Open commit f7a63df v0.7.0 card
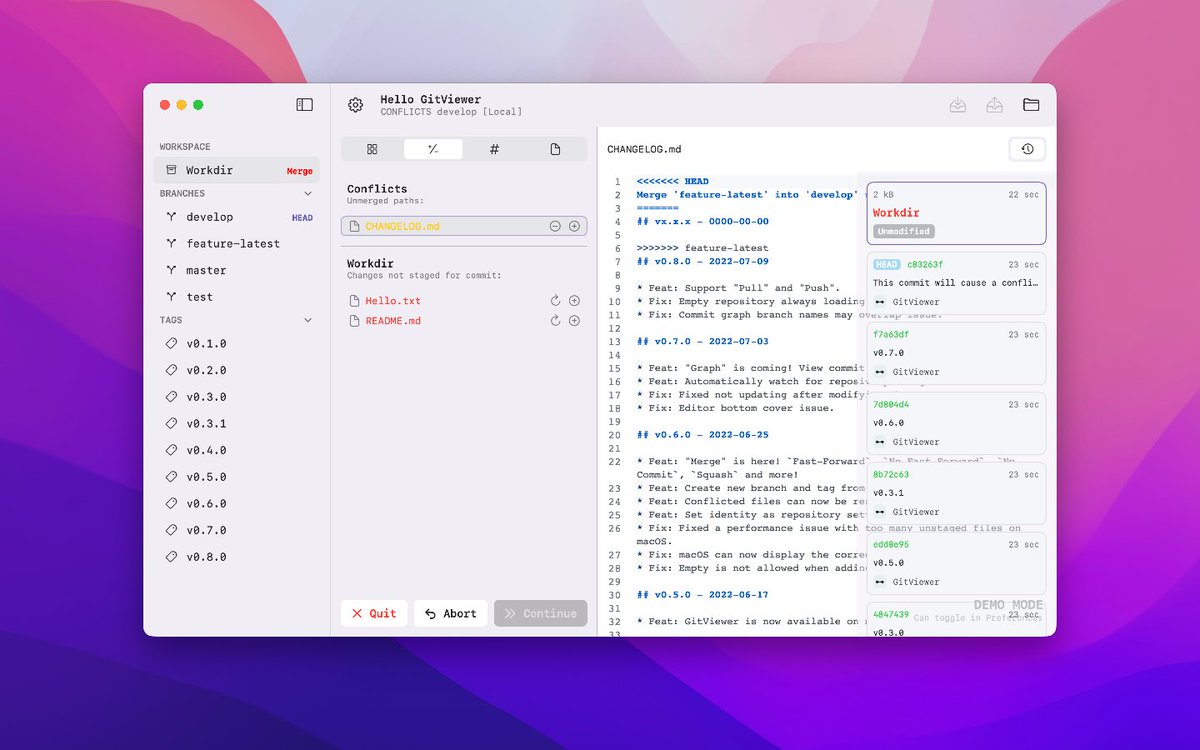The width and height of the screenshot is (1200, 750). [956, 353]
